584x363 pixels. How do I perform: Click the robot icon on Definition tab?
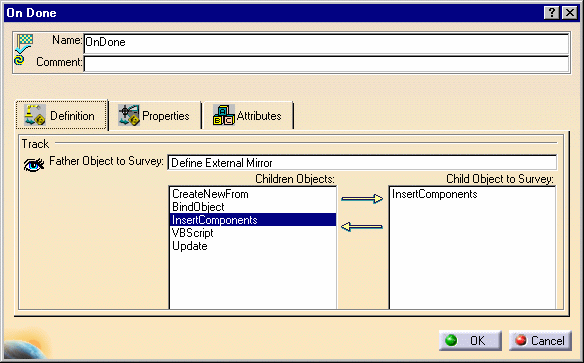pos(35,115)
